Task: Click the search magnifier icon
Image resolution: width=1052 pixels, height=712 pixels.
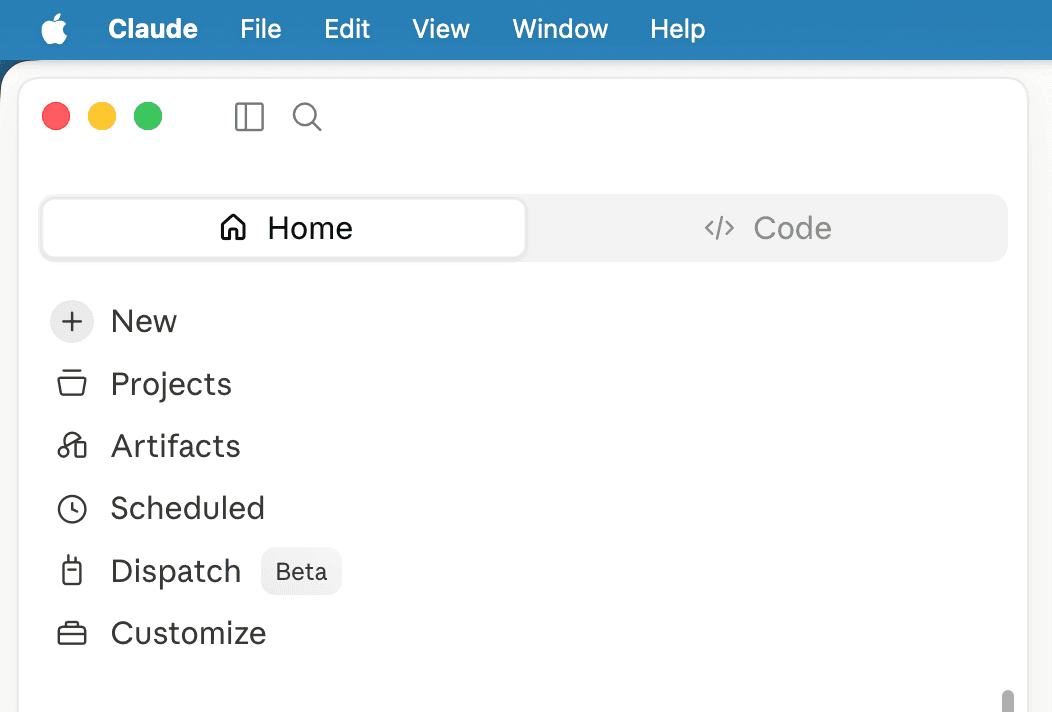Action: [x=307, y=117]
